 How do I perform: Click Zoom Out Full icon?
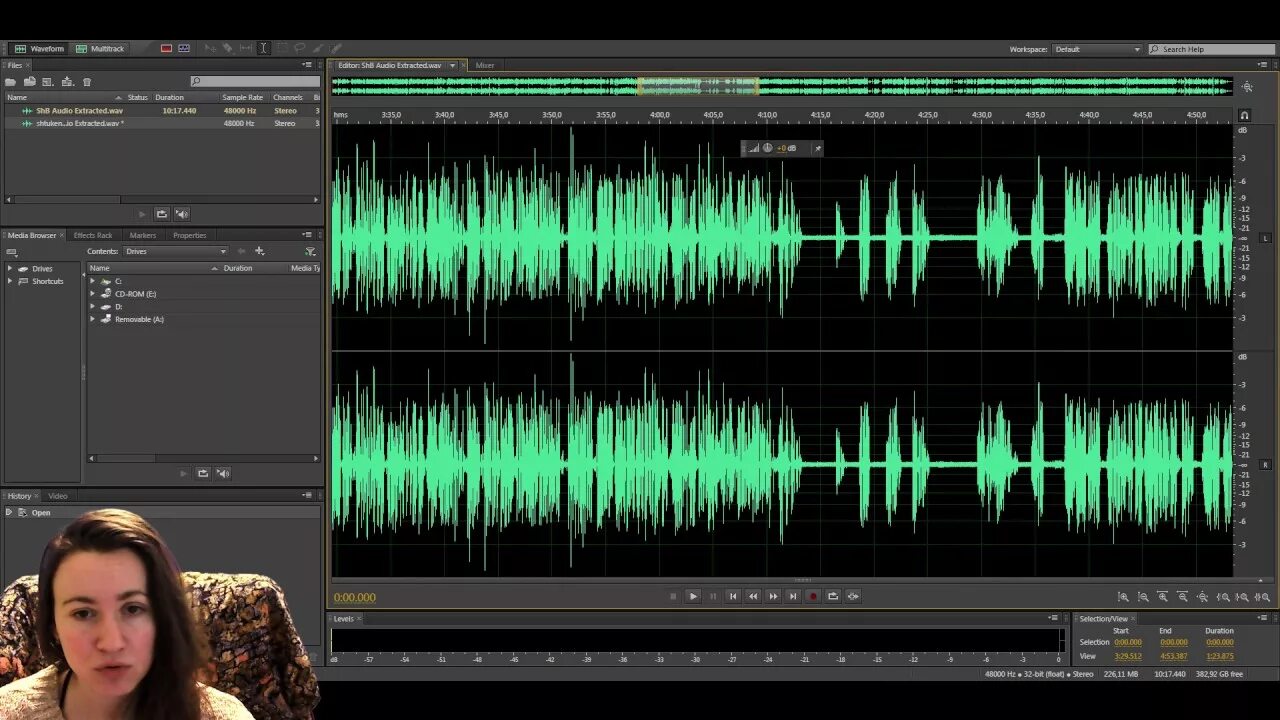(1203, 597)
